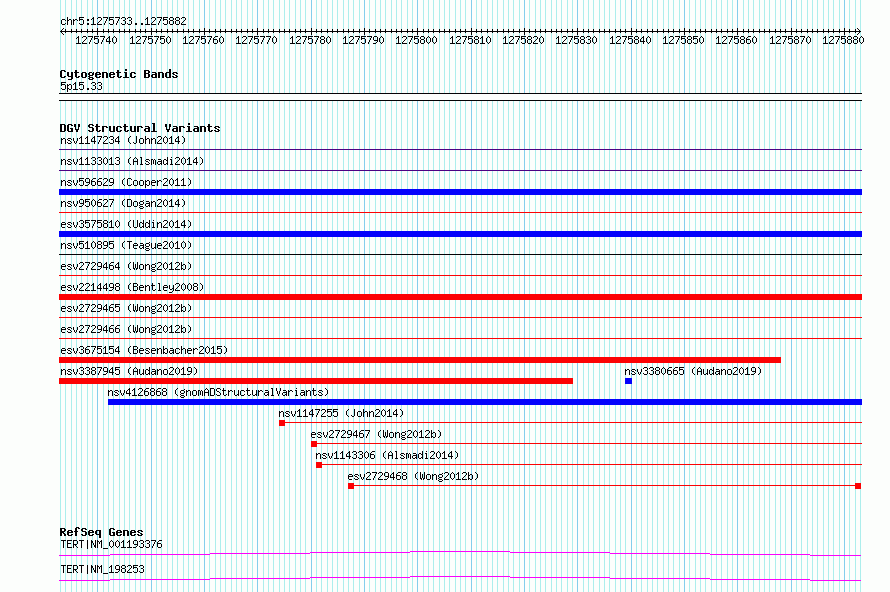Click the red bar under esv2214498
The width and height of the screenshot is (890, 592).
(460, 297)
